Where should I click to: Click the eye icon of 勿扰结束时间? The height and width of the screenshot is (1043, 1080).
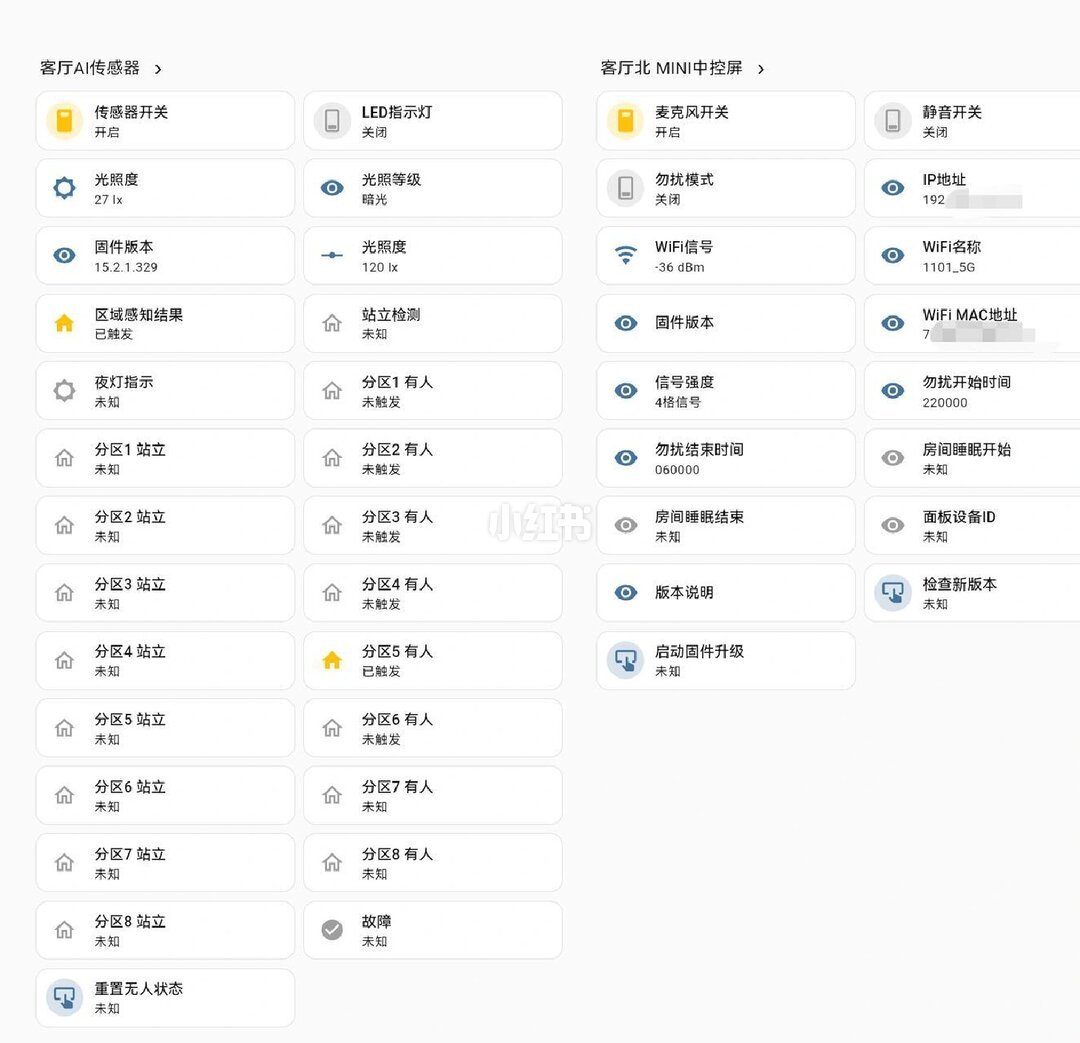pos(625,458)
